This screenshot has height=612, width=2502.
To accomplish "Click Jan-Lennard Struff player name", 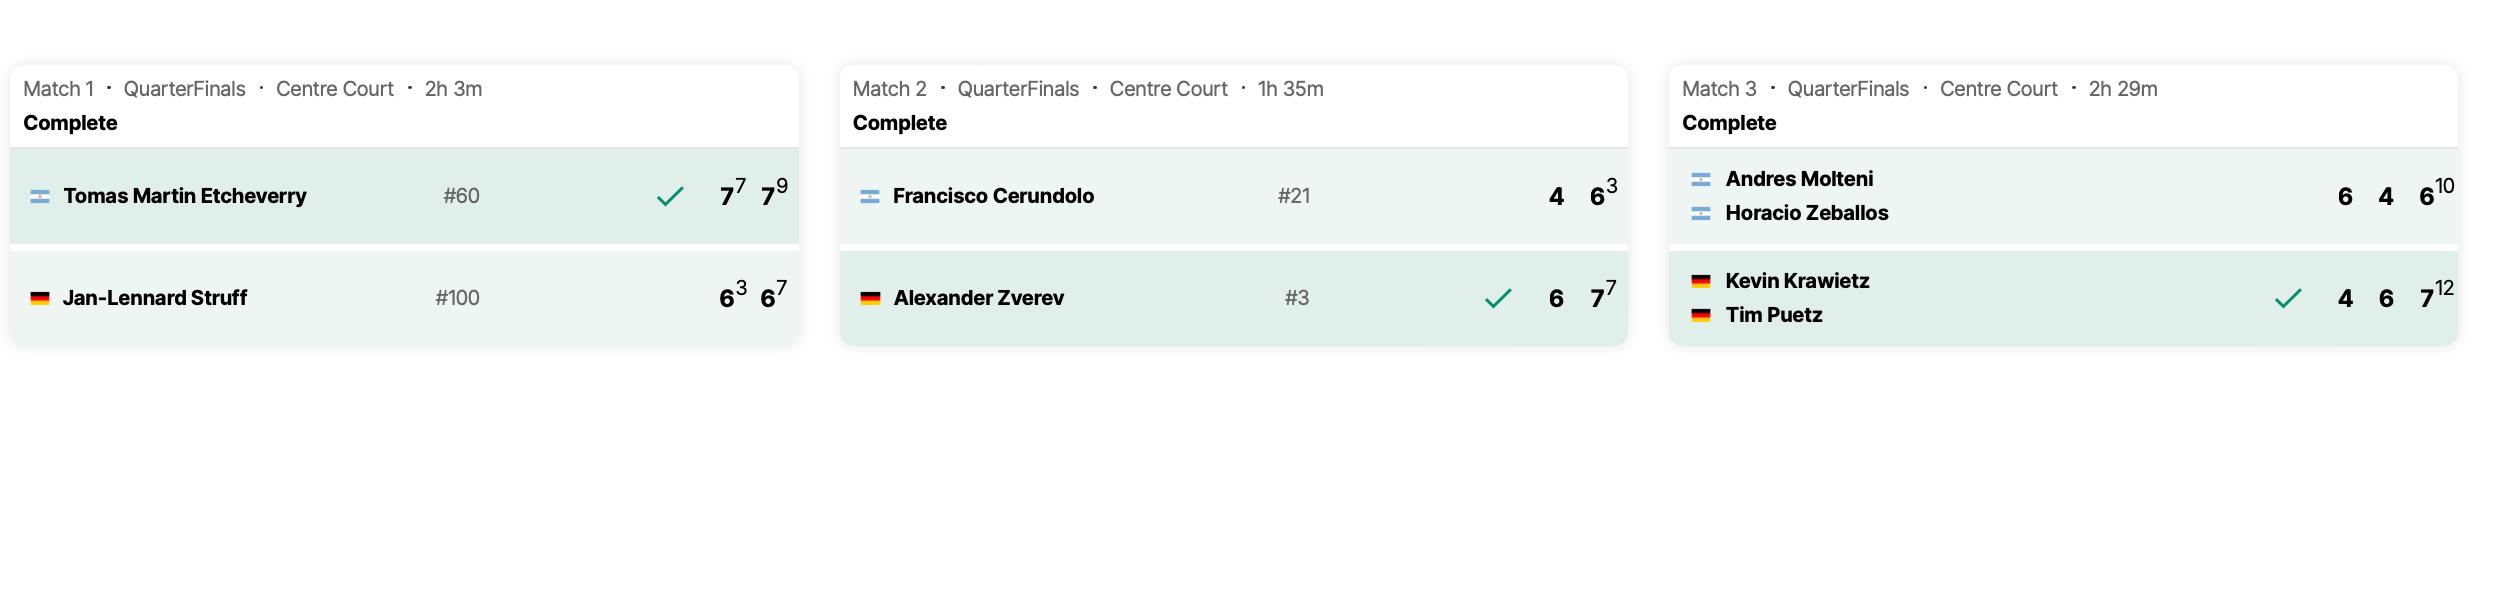I will (155, 298).
